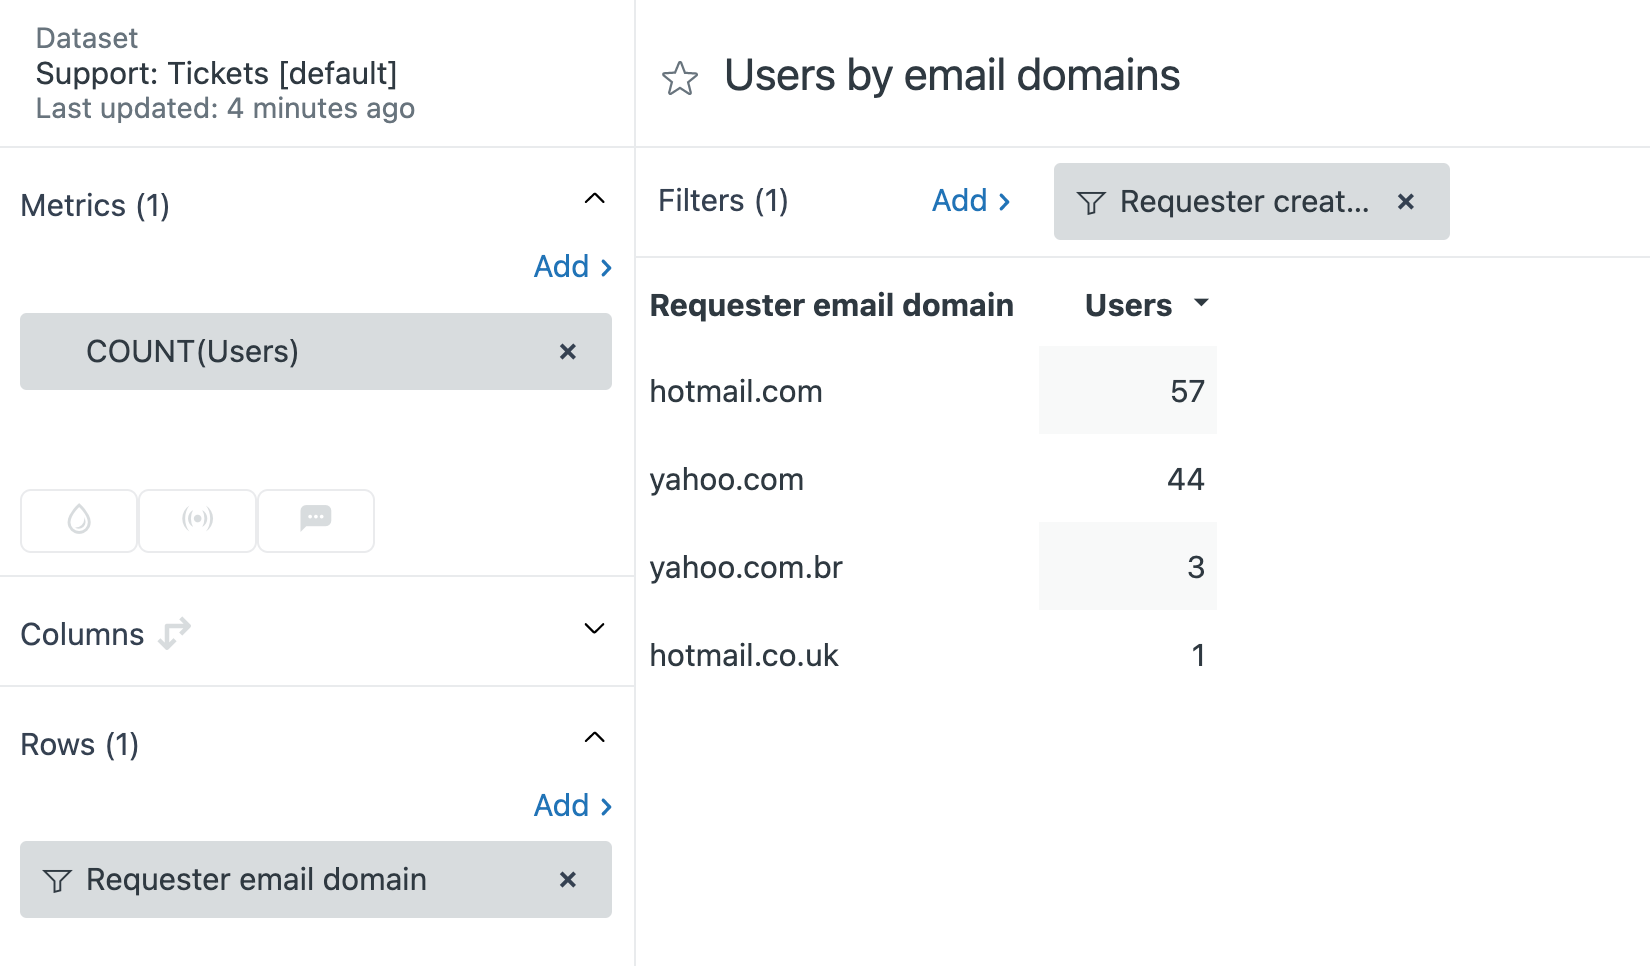
Task: Click the value 44 cell
Action: point(1128,478)
